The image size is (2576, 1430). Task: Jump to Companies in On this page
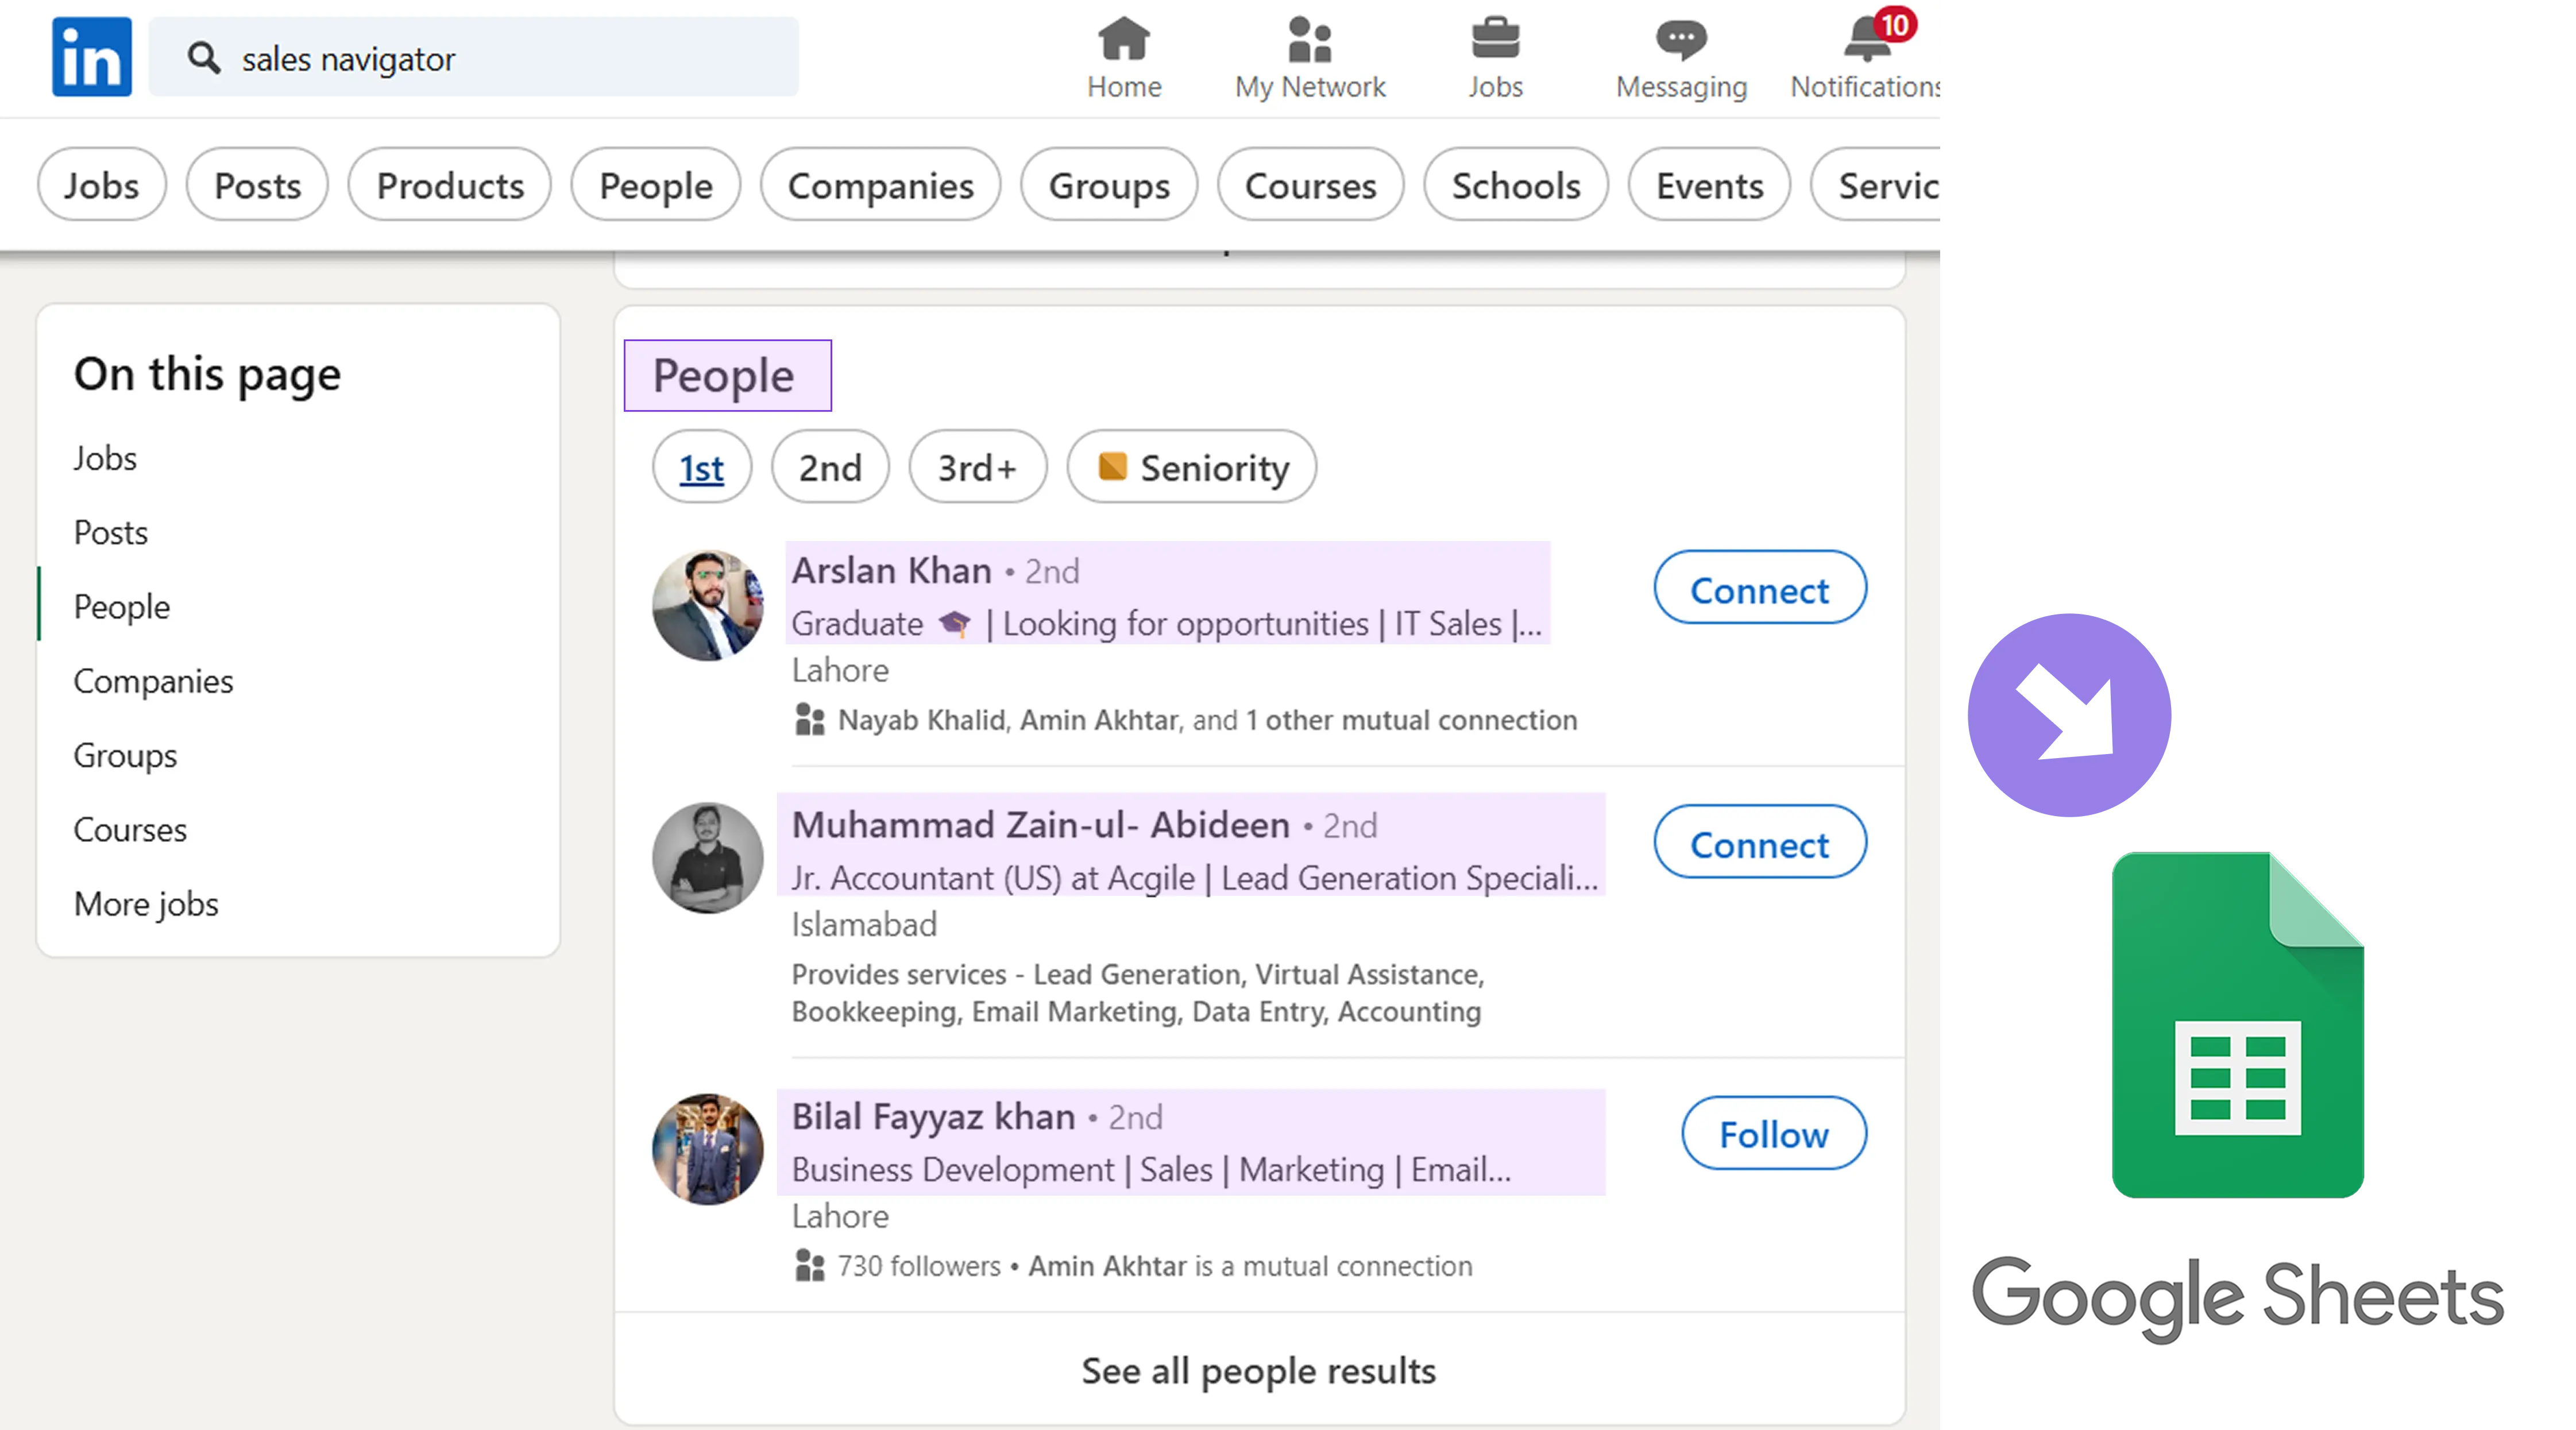(x=153, y=681)
